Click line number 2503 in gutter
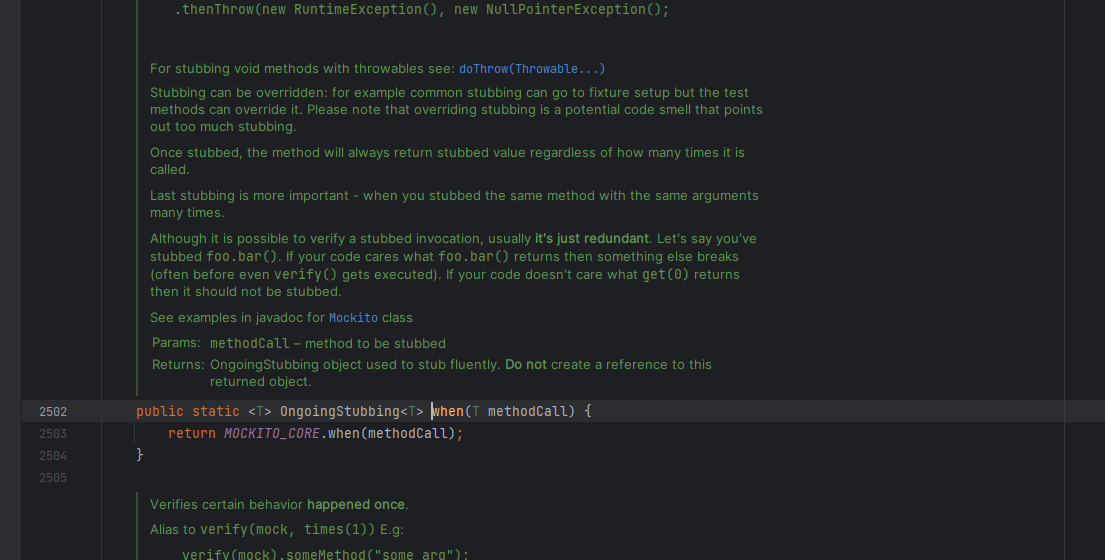The height and width of the screenshot is (560, 1105). click(x=53, y=434)
